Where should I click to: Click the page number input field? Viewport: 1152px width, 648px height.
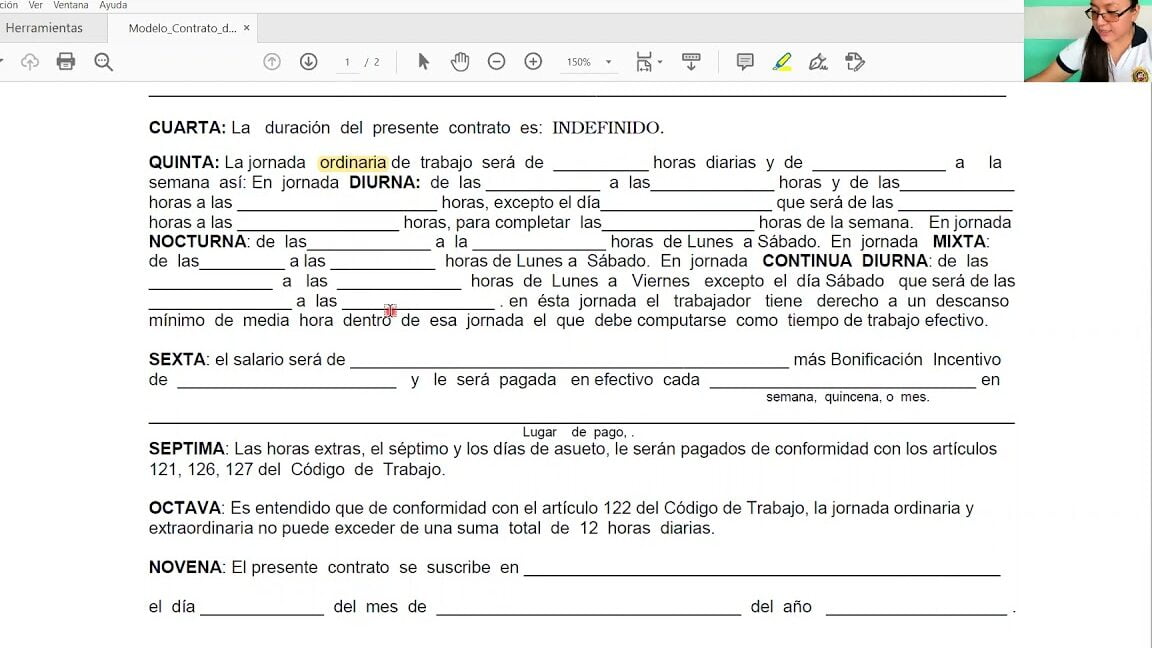point(347,61)
